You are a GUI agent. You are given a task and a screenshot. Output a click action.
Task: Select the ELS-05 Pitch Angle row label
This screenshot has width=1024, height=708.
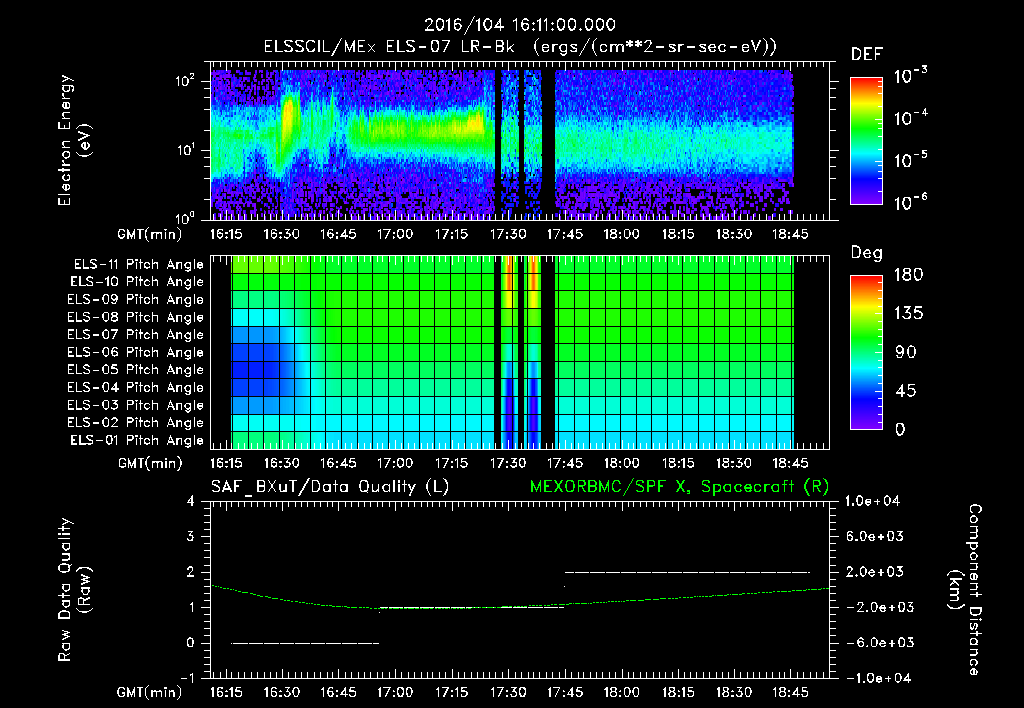tap(136, 370)
